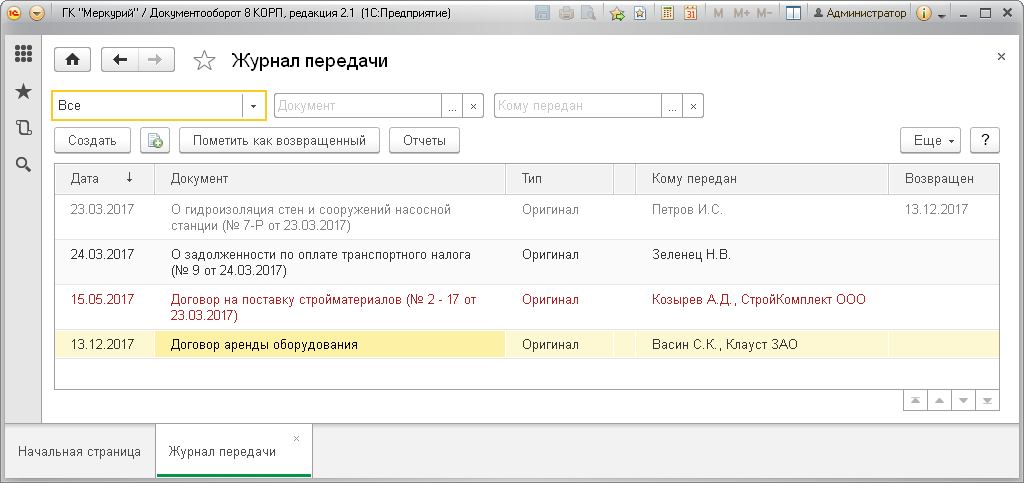Open selection dialog for Документ filter
This screenshot has width=1024, height=483.
click(x=452, y=106)
